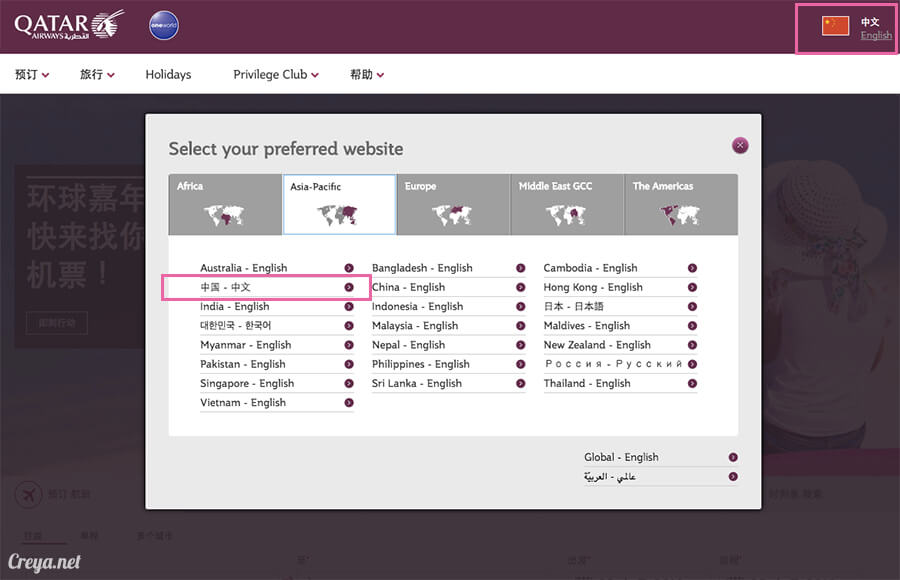This screenshot has height=580, width=900.
Task: Click arrow icon next to Sri Lanka - English
Action: [521, 384]
